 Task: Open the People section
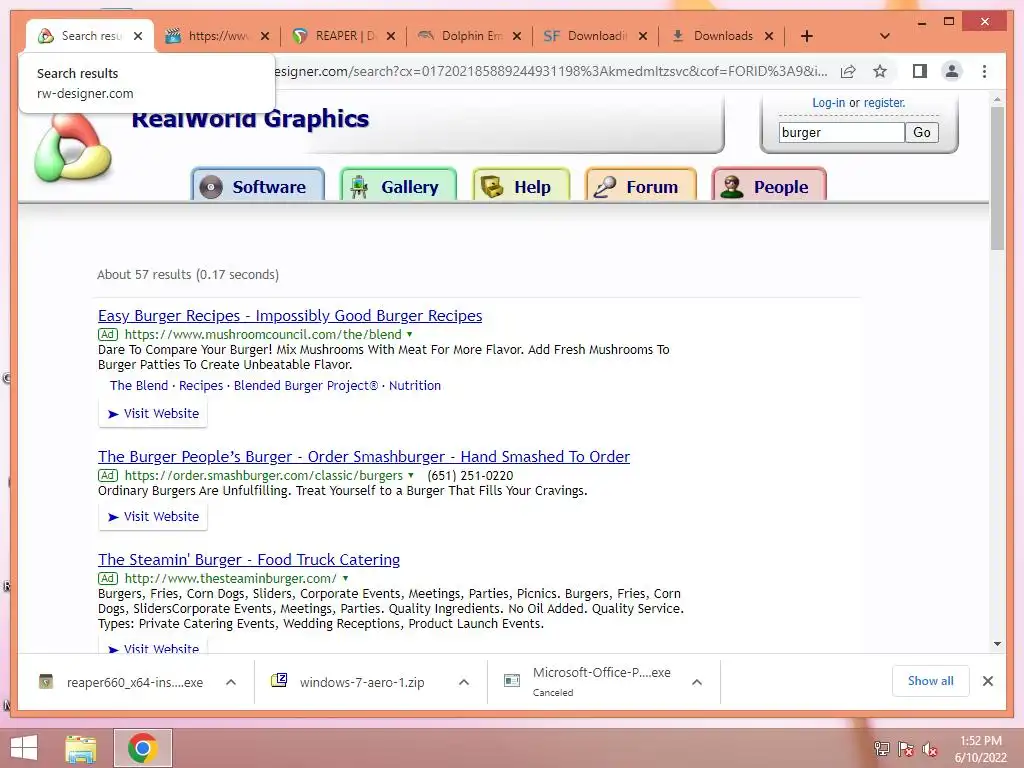click(x=769, y=187)
